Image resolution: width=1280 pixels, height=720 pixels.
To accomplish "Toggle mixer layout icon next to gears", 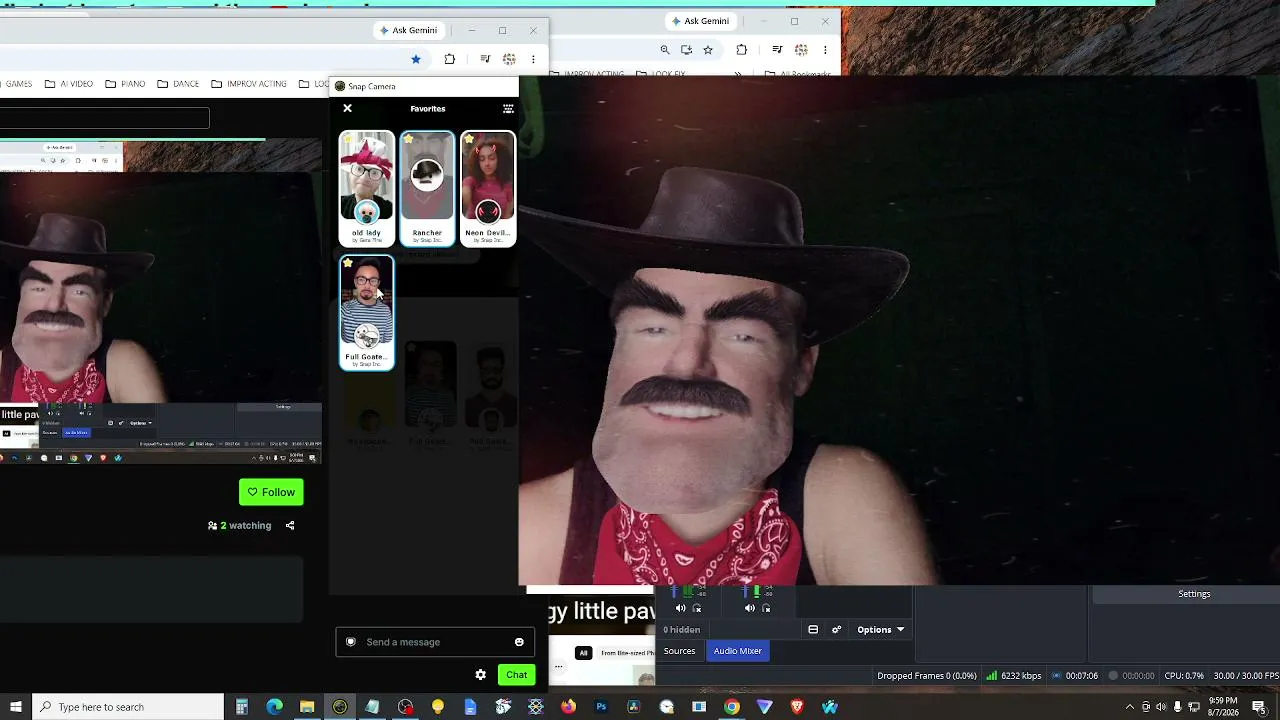I will (x=813, y=630).
